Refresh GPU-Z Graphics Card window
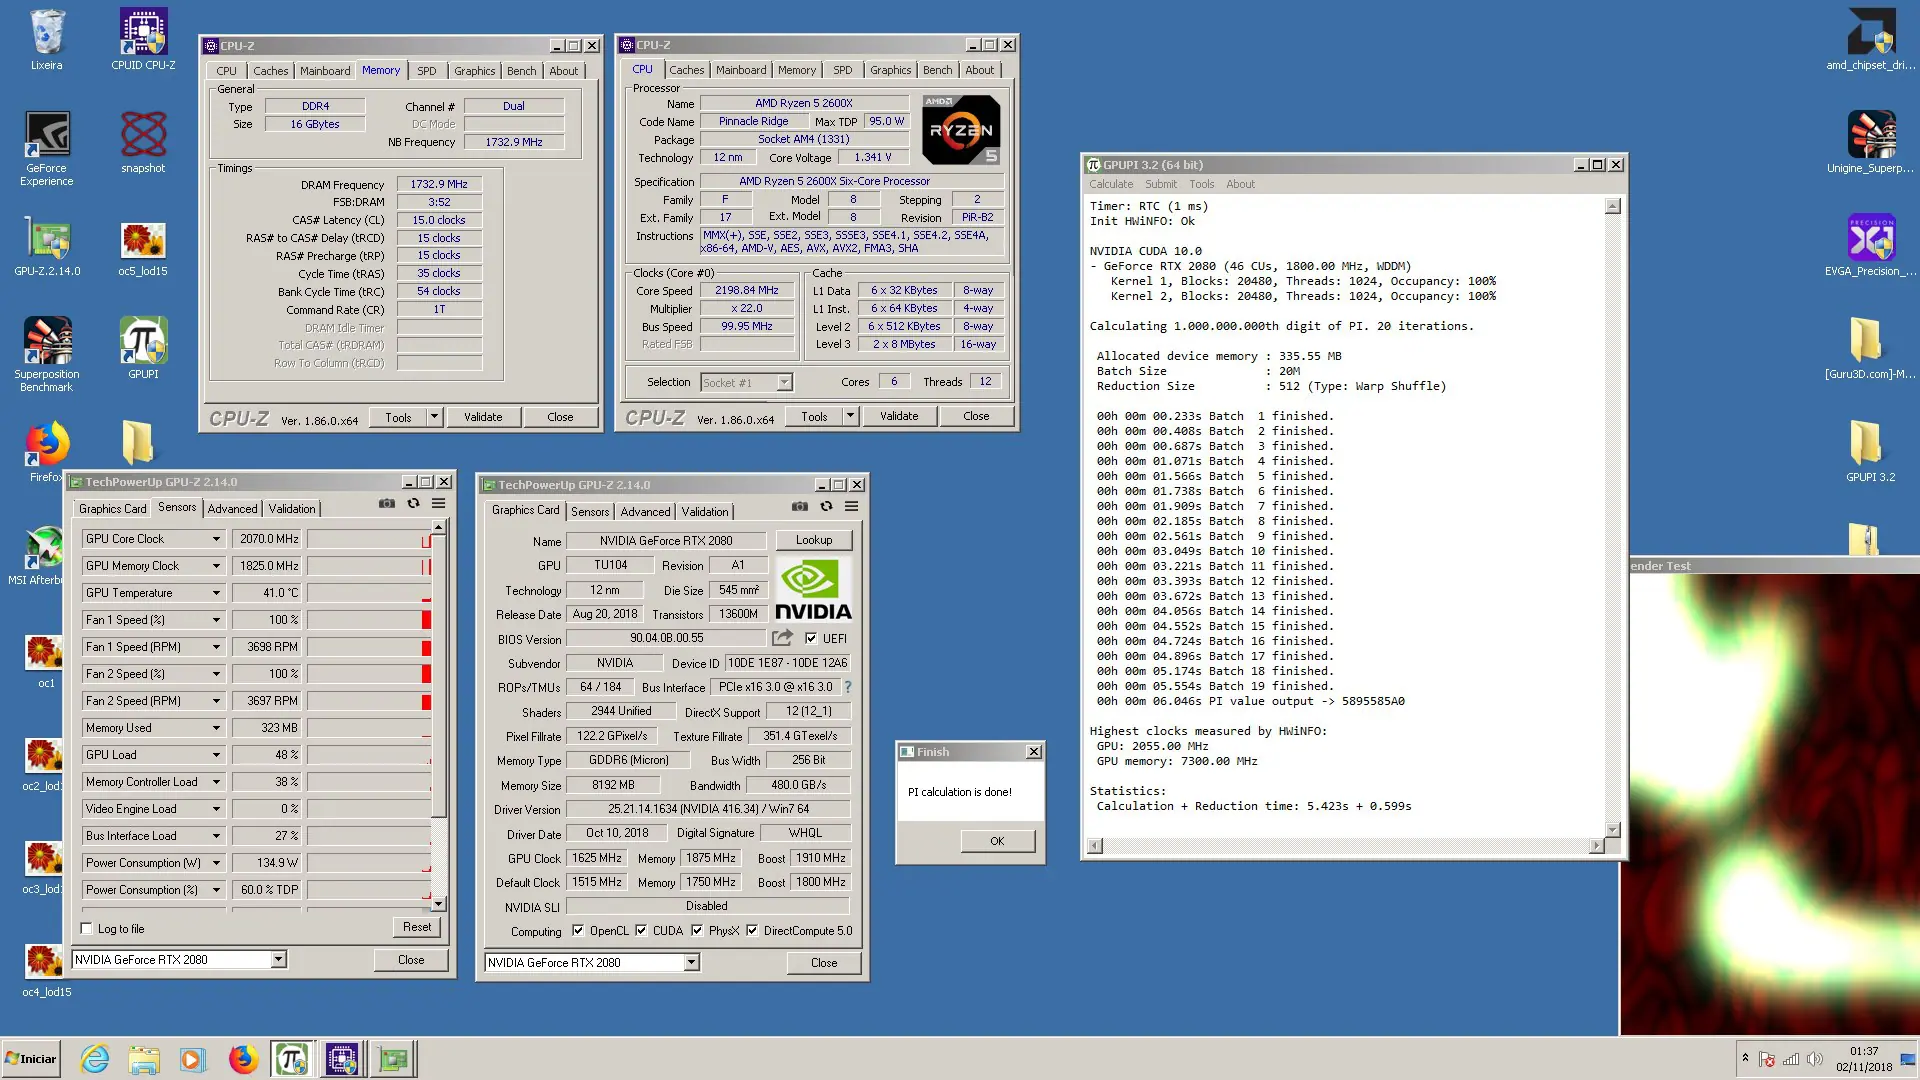 [x=826, y=507]
